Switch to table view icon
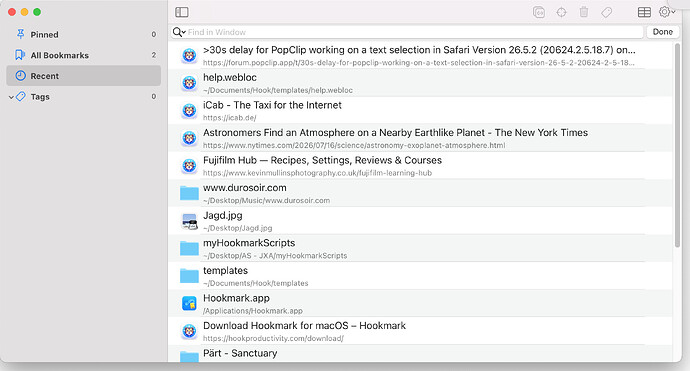The width and height of the screenshot is (690, 371). tap(644, 12)
